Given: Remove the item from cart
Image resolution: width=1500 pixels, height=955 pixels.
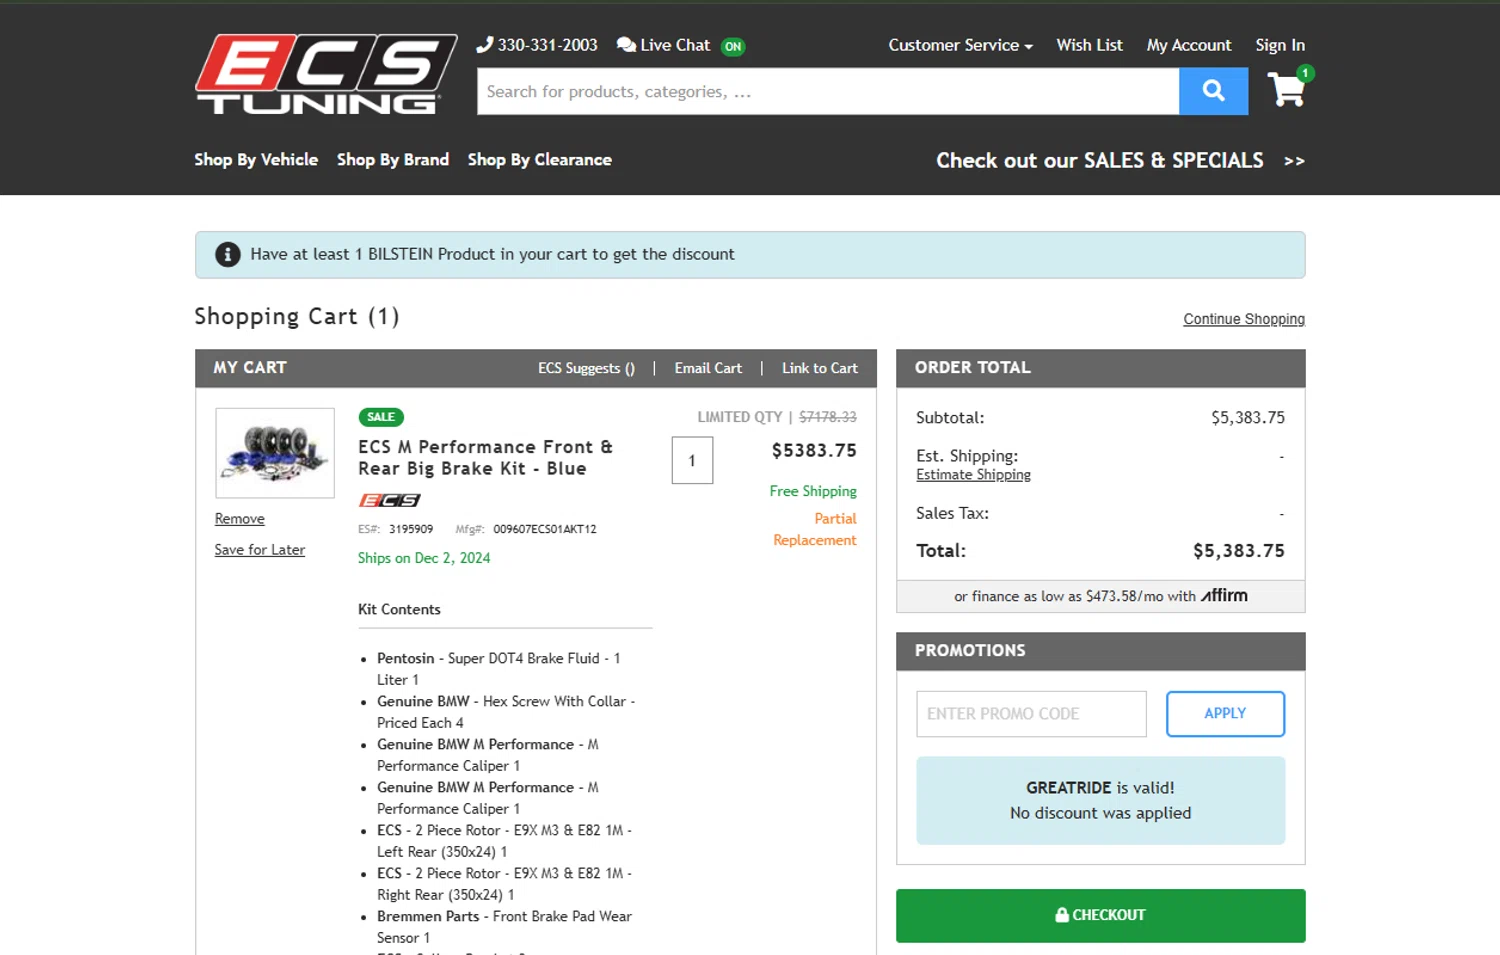Looking at the screenshot, I should point(240,519).
